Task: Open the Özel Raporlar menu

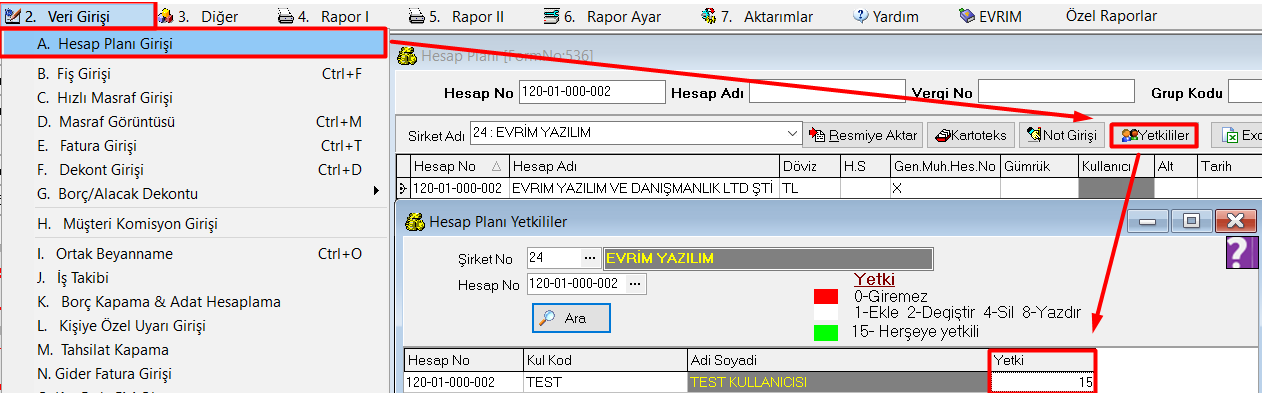Action: (x=1111, y=16)
